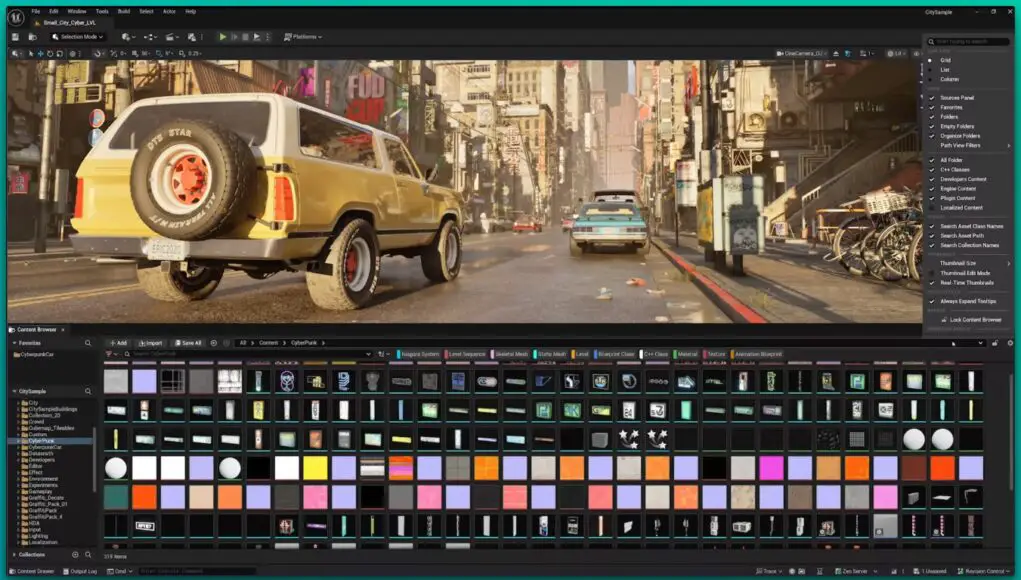Screen dimensions: 1021x580
Task: Click the Import button in Content Browser
Action: 150,343
